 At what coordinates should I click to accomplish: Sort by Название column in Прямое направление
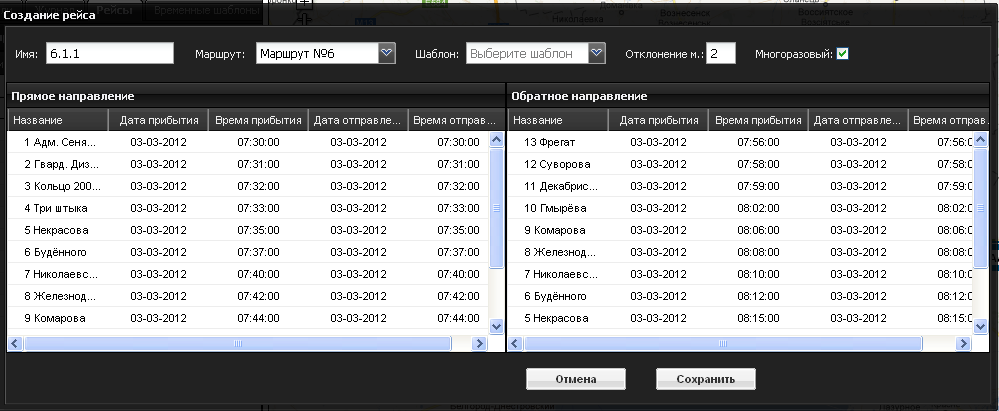click(58, 120)
